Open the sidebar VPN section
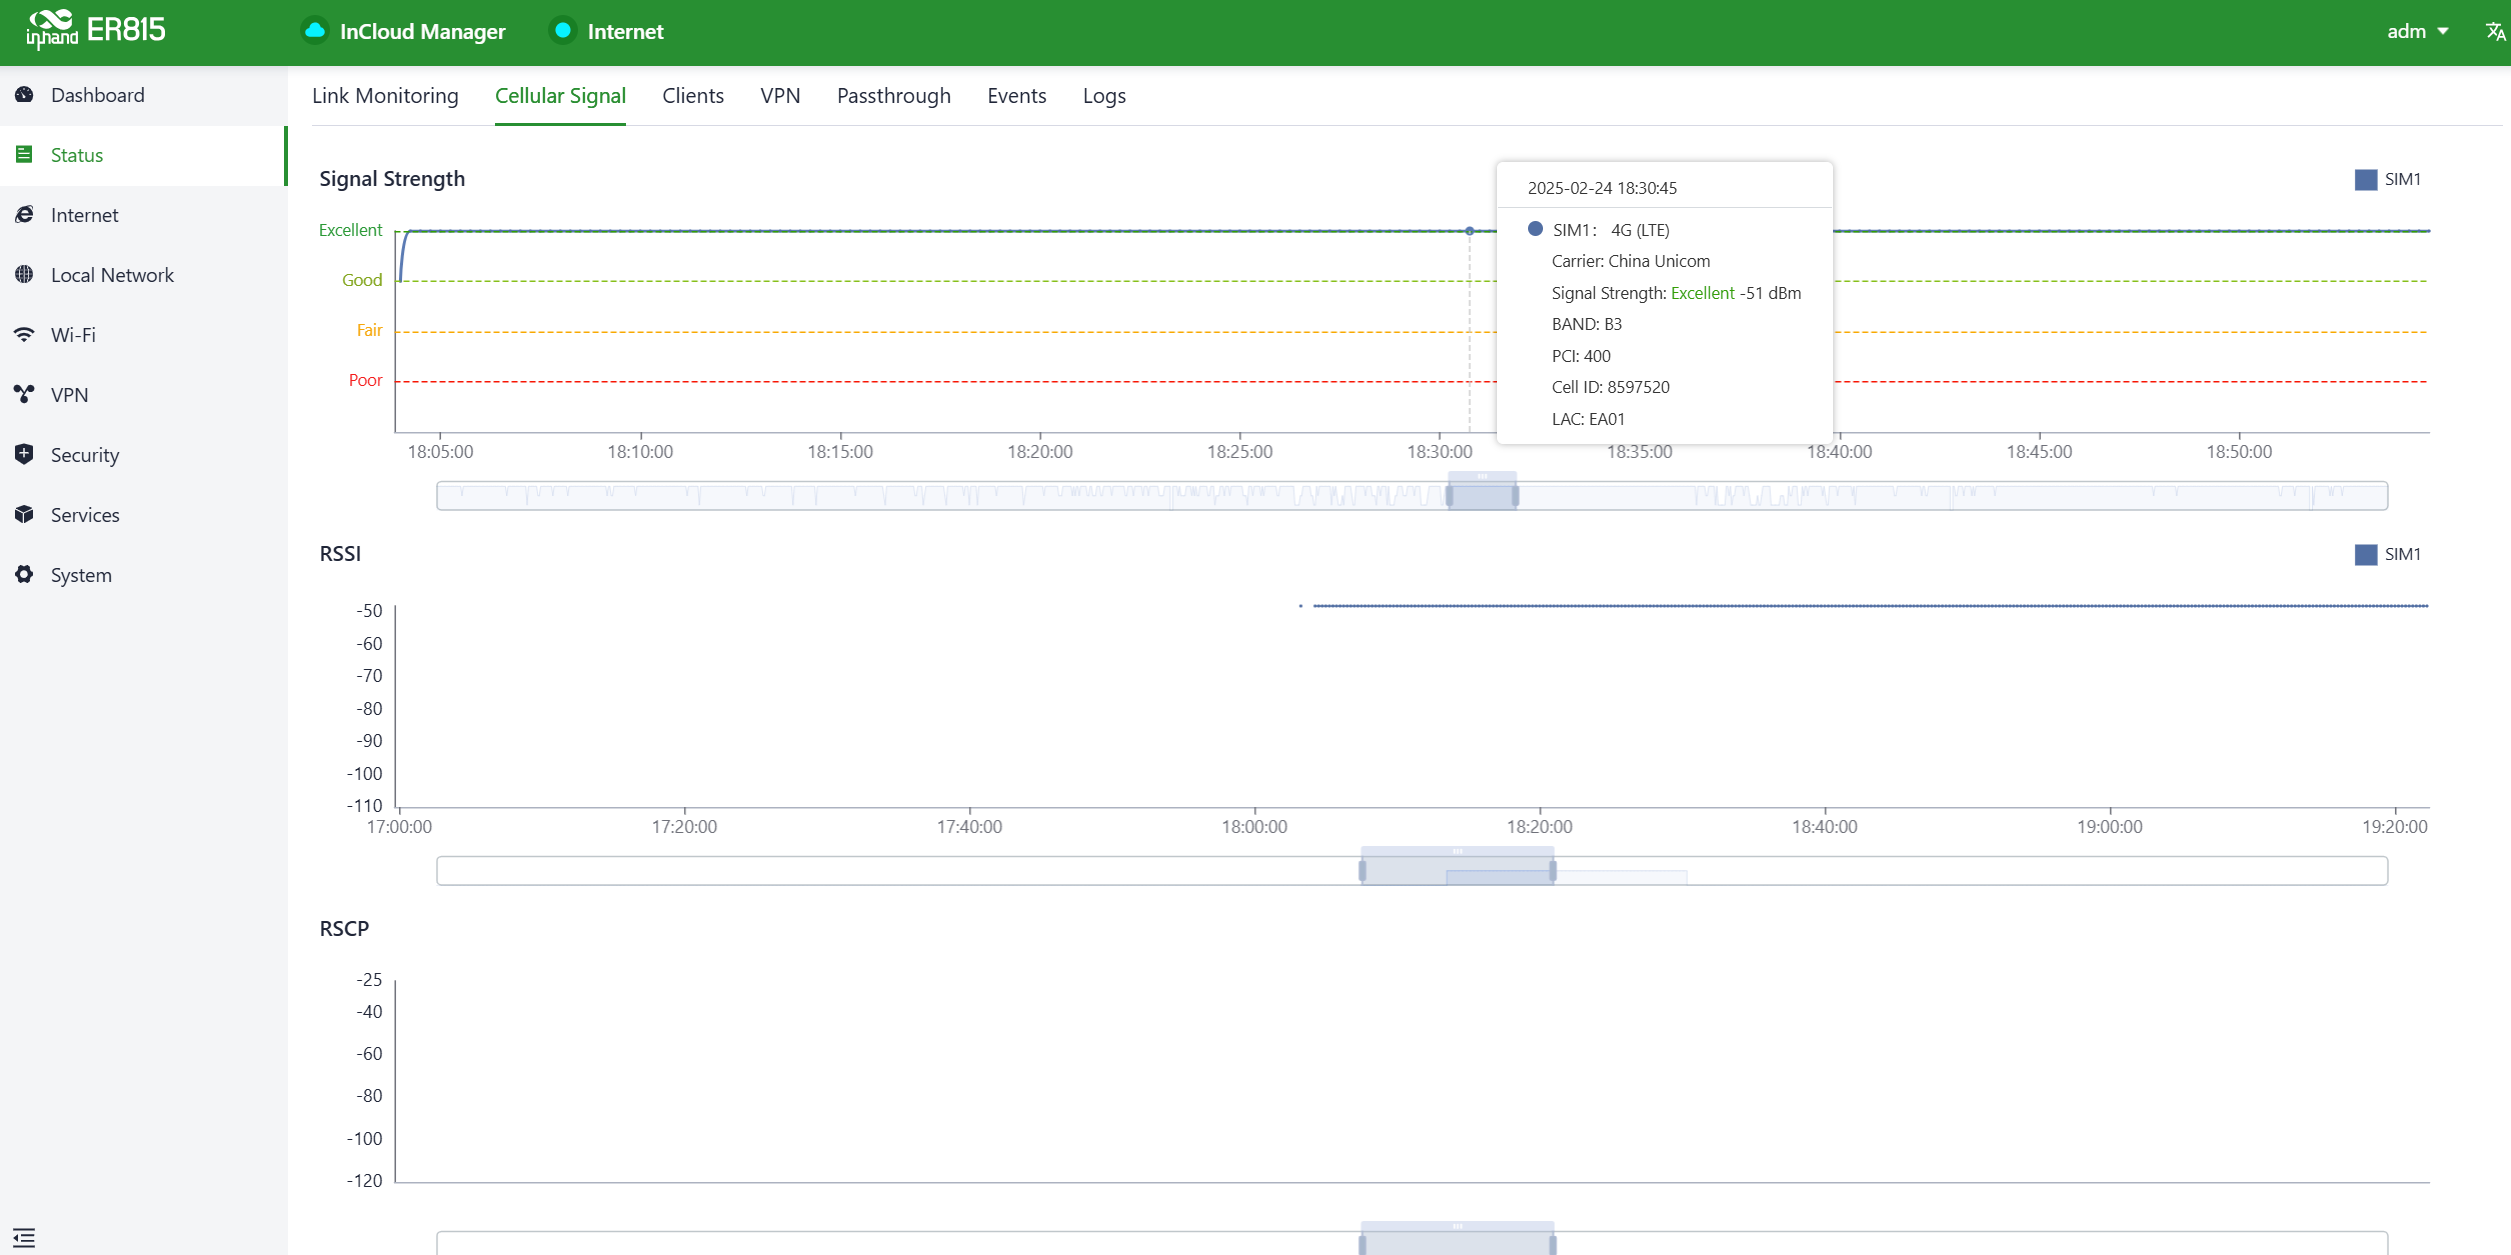 (69, 395)
